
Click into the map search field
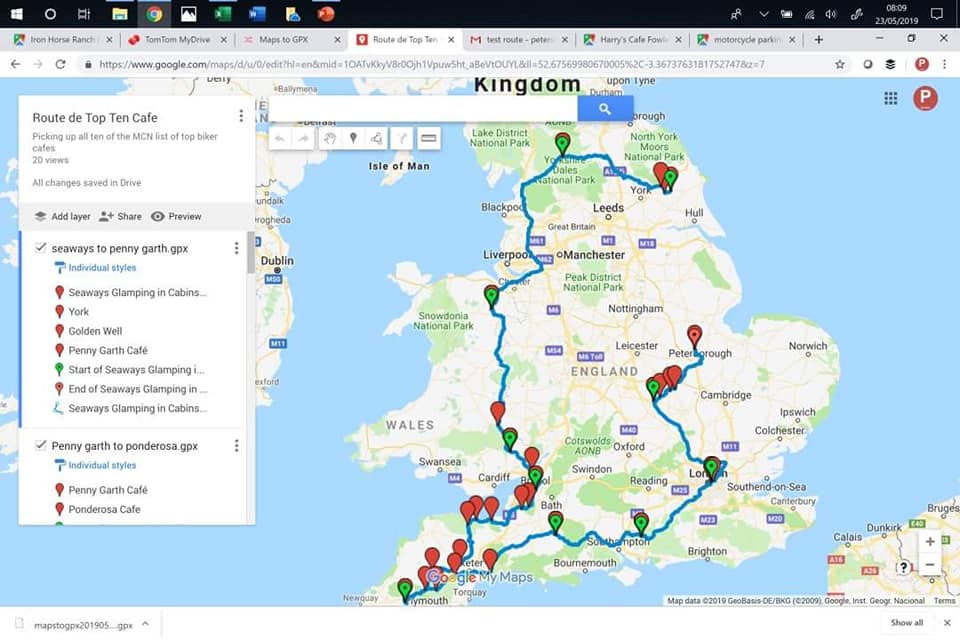click(x=422, y=108)
